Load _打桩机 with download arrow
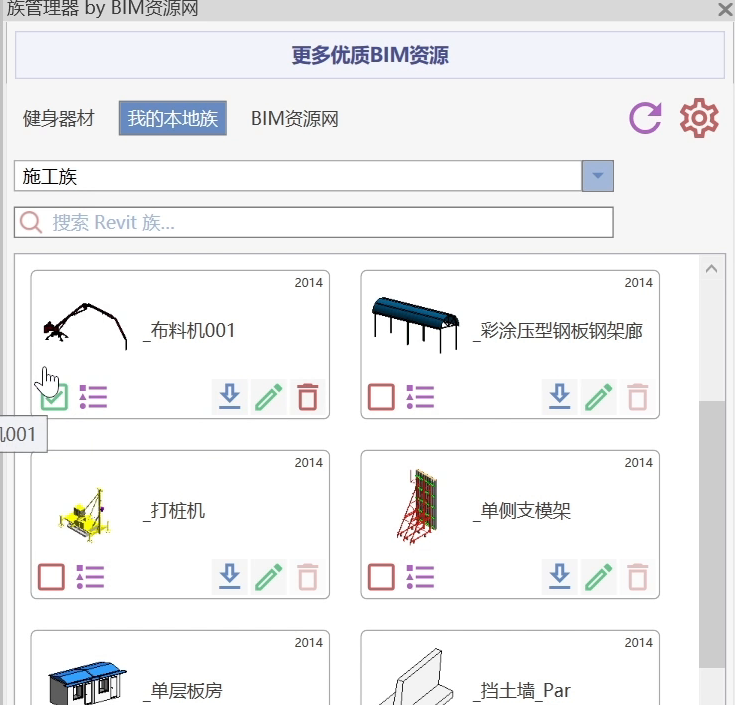This screenshot has width=735, height=705. (230, 577)
